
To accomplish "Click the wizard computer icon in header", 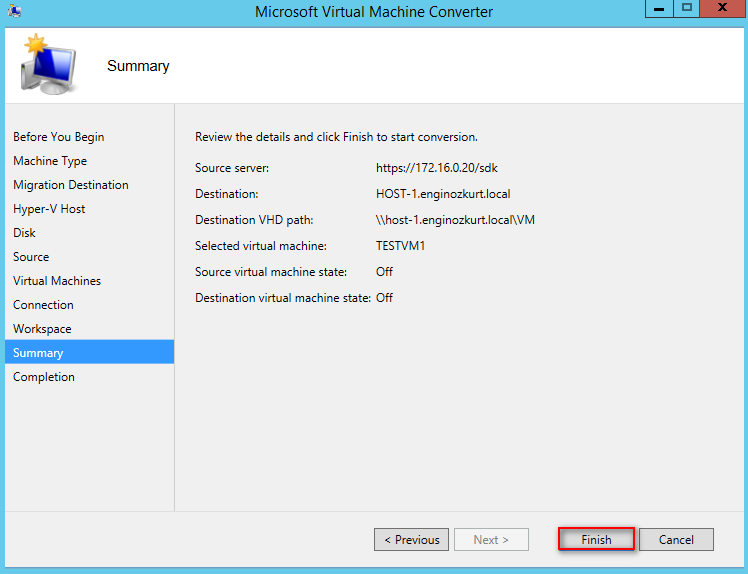I will pos(47,64).
